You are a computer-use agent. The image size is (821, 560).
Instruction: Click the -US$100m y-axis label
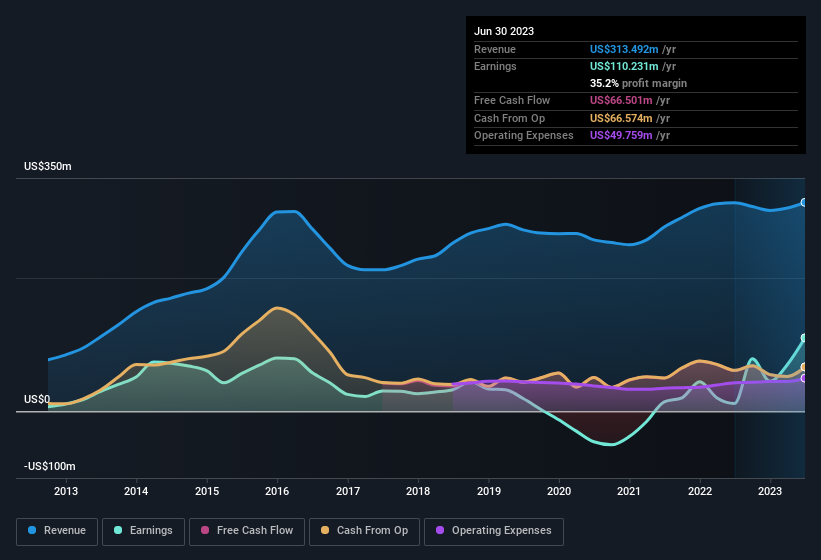50,466
